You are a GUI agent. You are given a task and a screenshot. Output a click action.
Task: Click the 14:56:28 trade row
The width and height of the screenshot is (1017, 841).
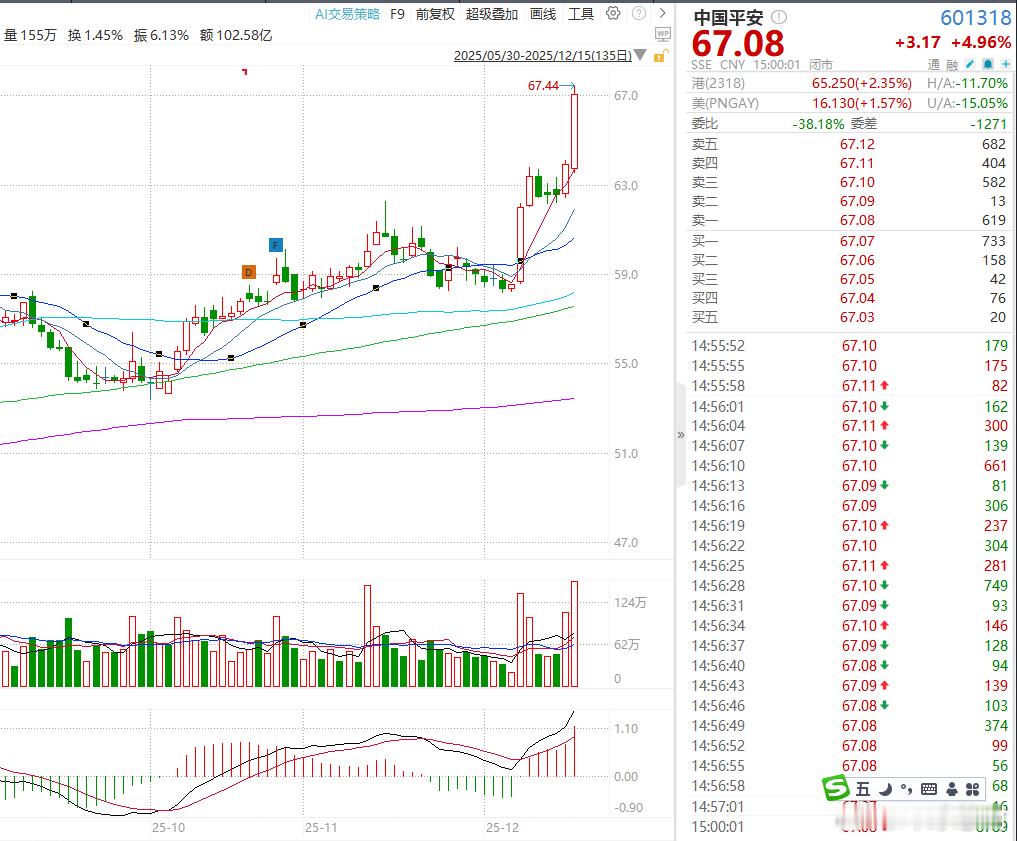tap(849, 586)
